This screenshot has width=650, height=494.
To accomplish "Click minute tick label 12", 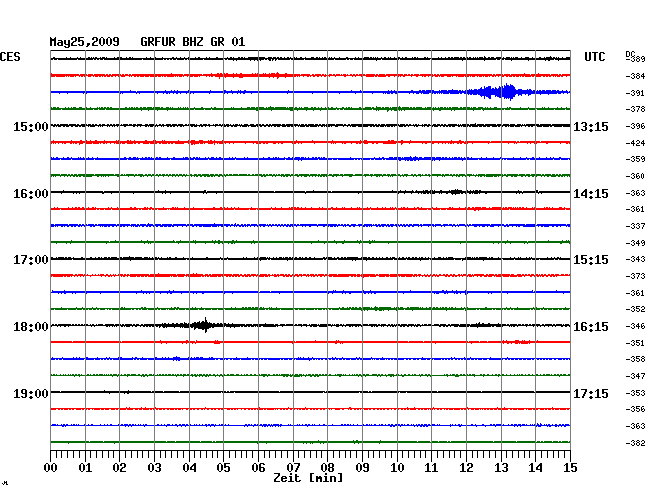I will pyautogui.click(x=466, y=468).
